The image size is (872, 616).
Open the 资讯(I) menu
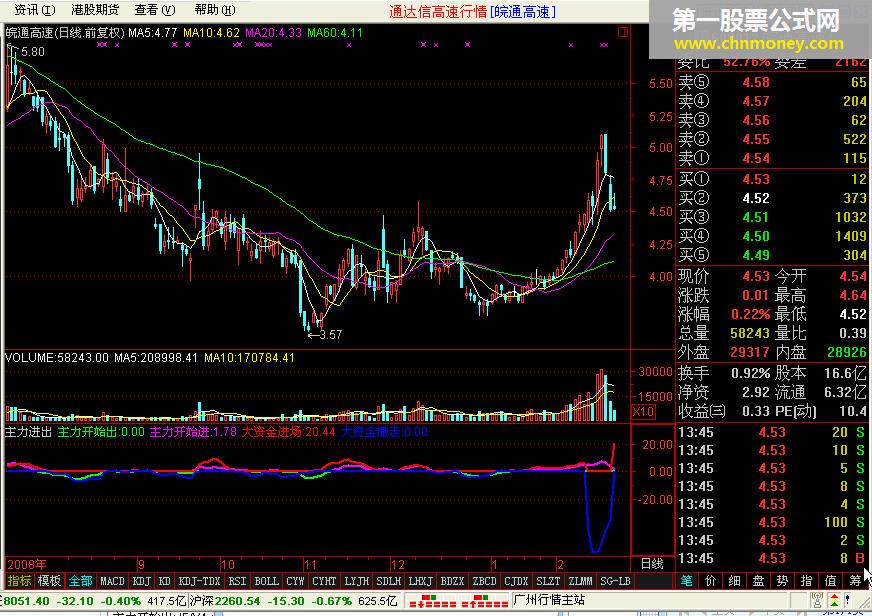35,10
